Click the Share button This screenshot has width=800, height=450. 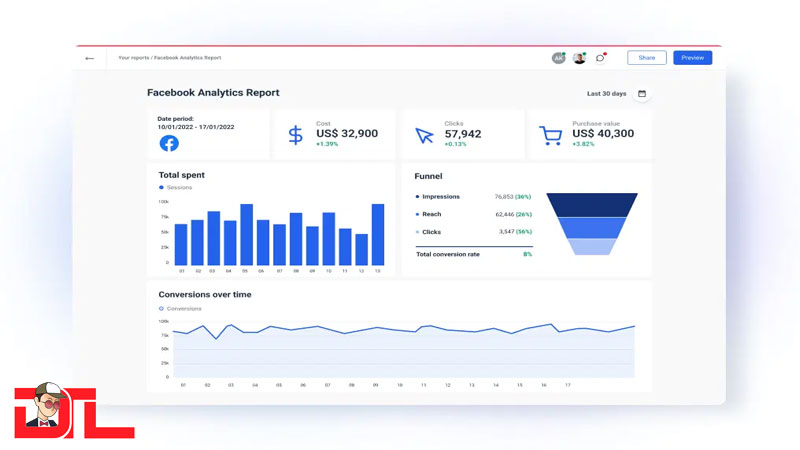(x=646, y=58)
